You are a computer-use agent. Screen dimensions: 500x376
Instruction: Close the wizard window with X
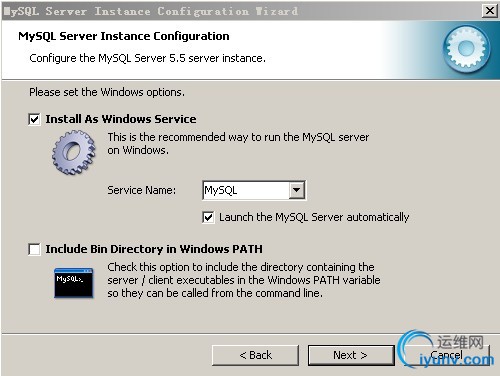(x=490, y=11)
